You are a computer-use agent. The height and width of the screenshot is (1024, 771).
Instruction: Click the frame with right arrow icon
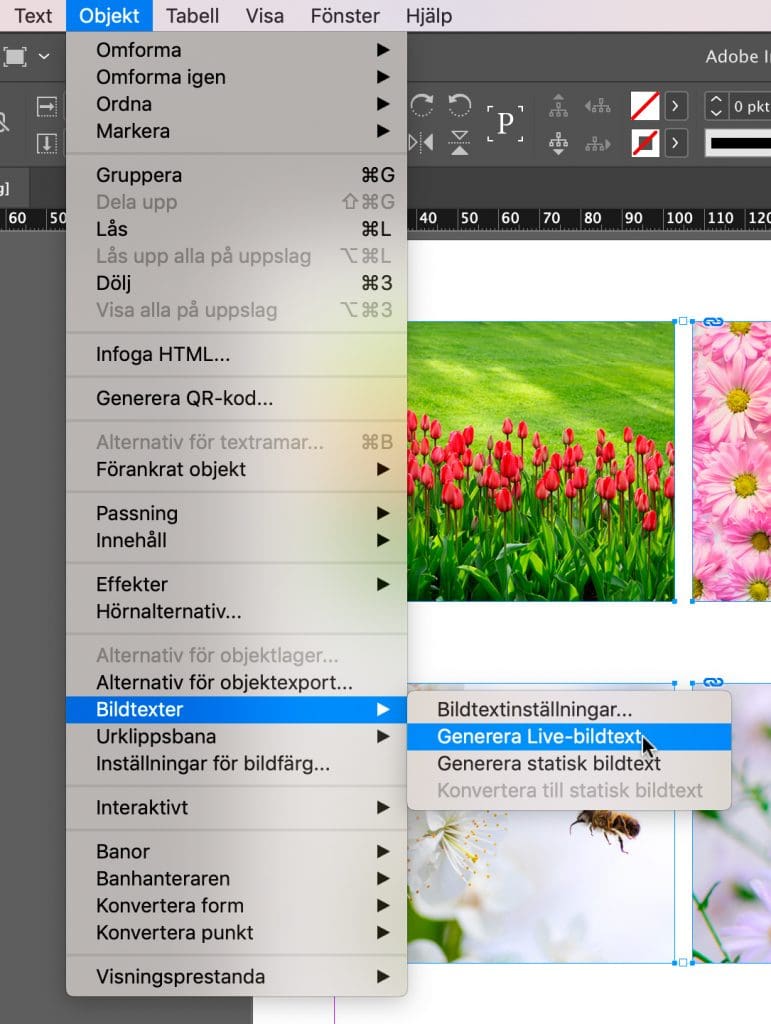coord(46,106)
